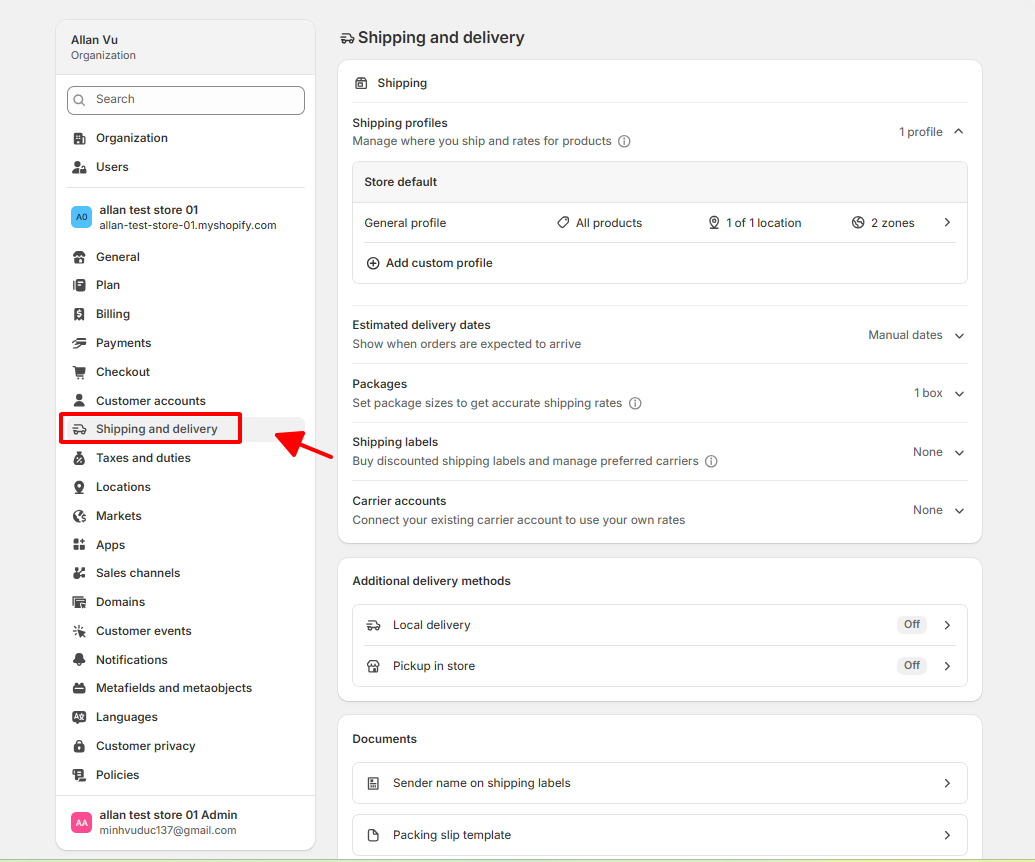Click the blue A0 store avatar

coord(81,217)
